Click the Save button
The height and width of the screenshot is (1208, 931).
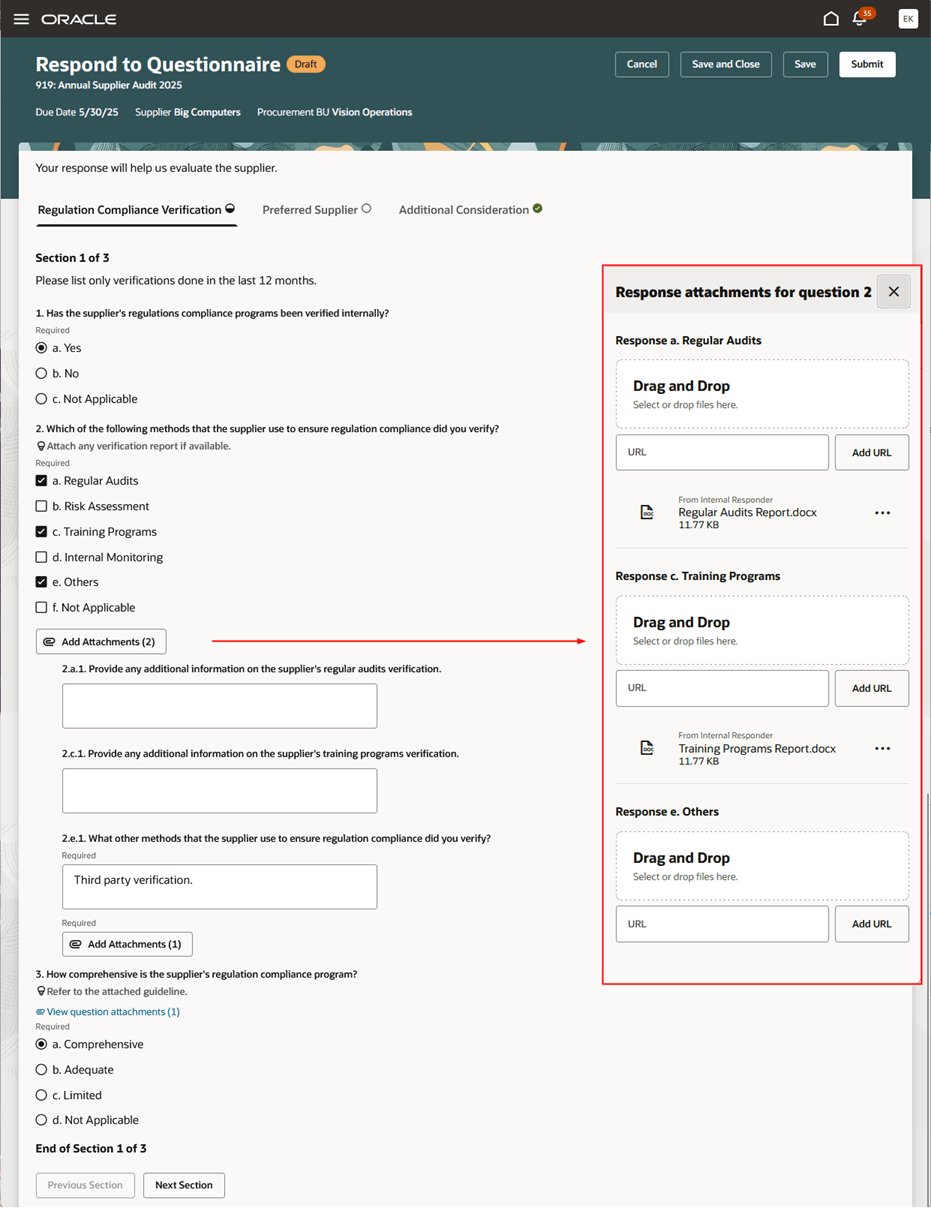point(805,64)
